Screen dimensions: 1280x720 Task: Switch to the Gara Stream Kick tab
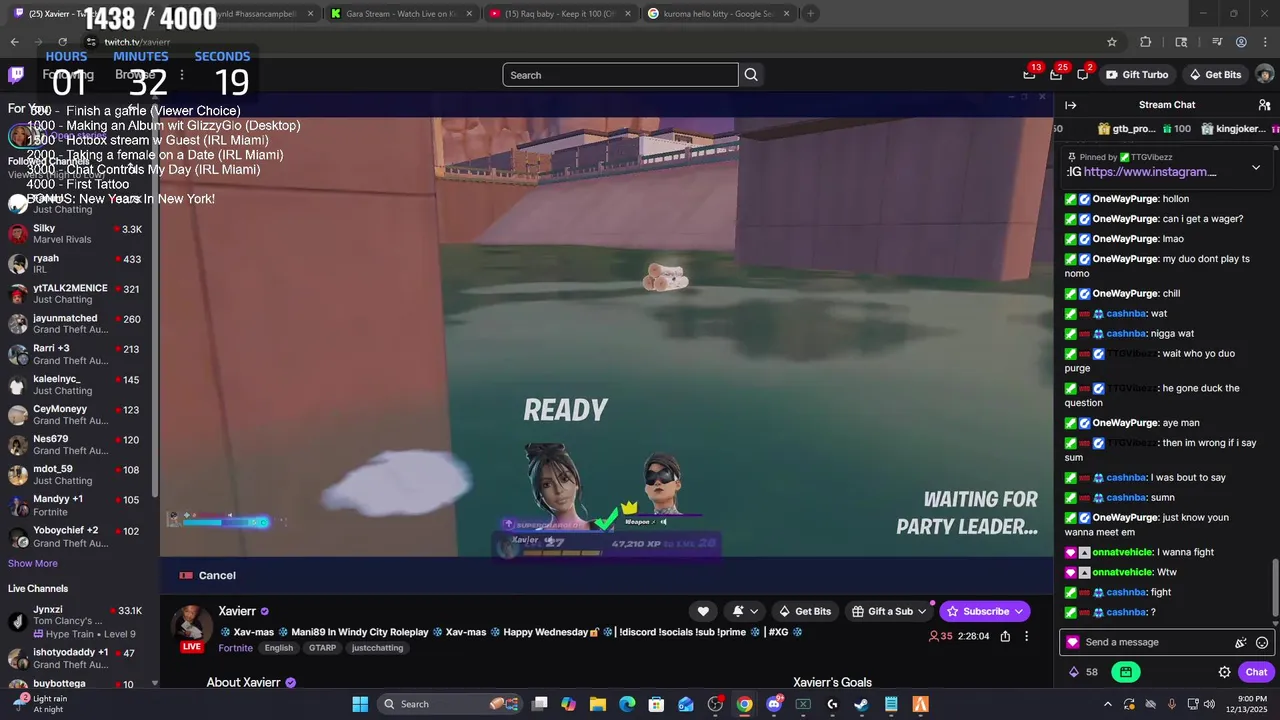point(400,14)
